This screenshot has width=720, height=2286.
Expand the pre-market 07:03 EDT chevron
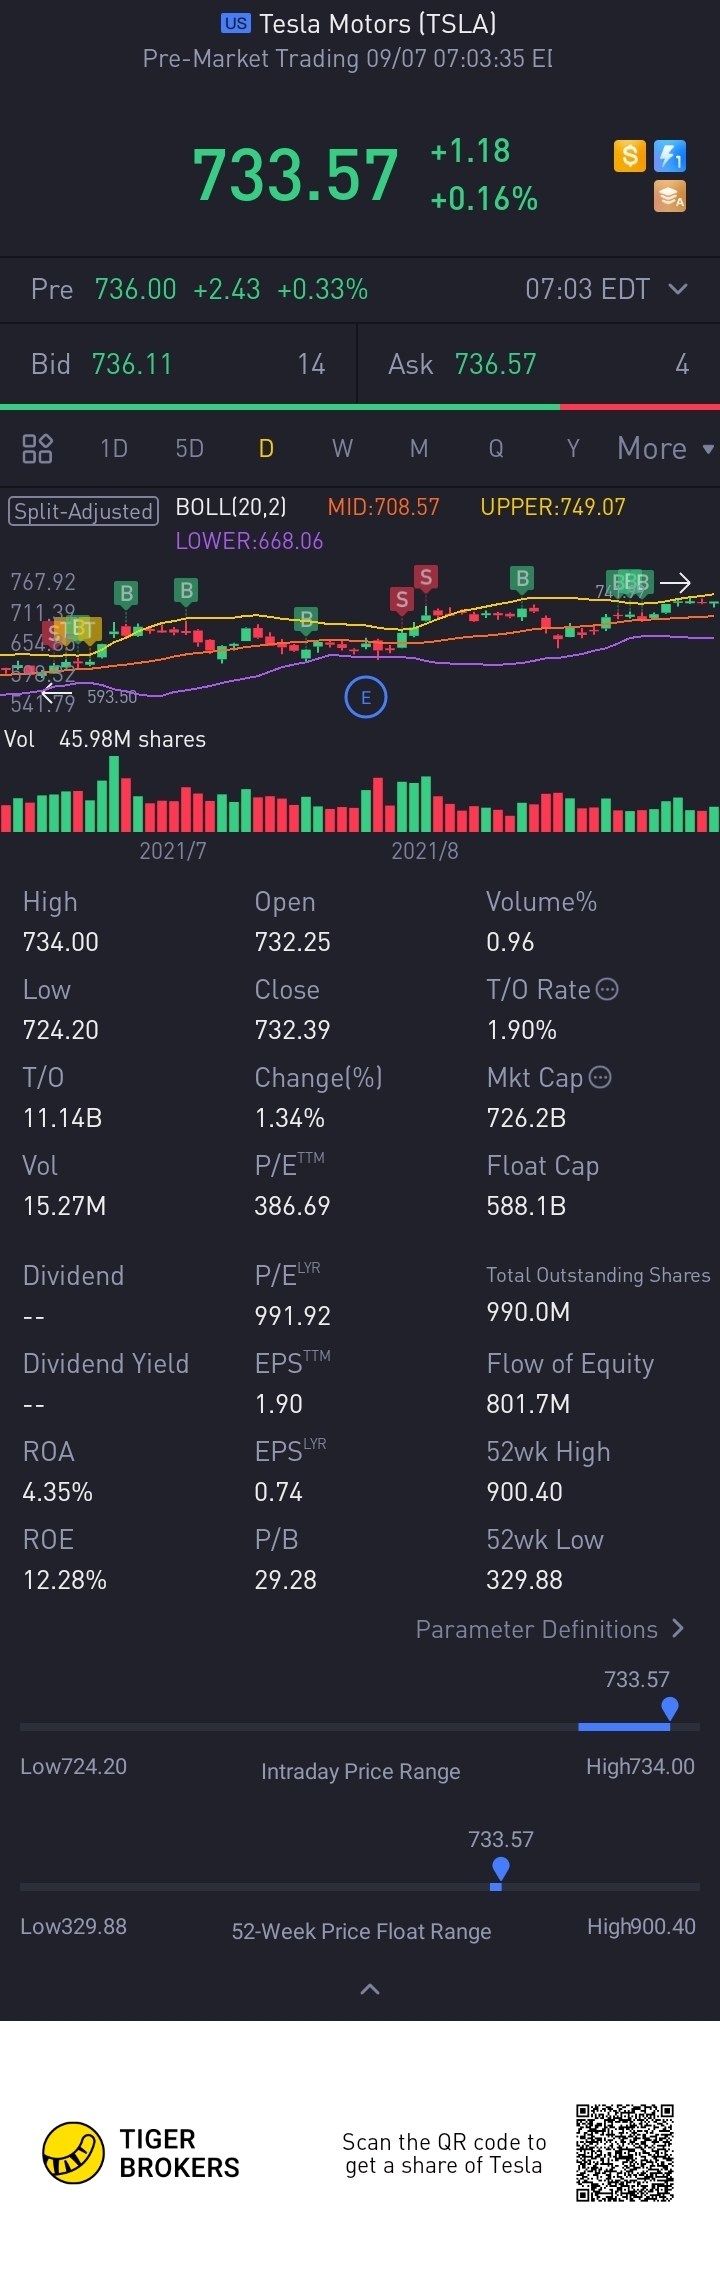(x=678, y=289)
